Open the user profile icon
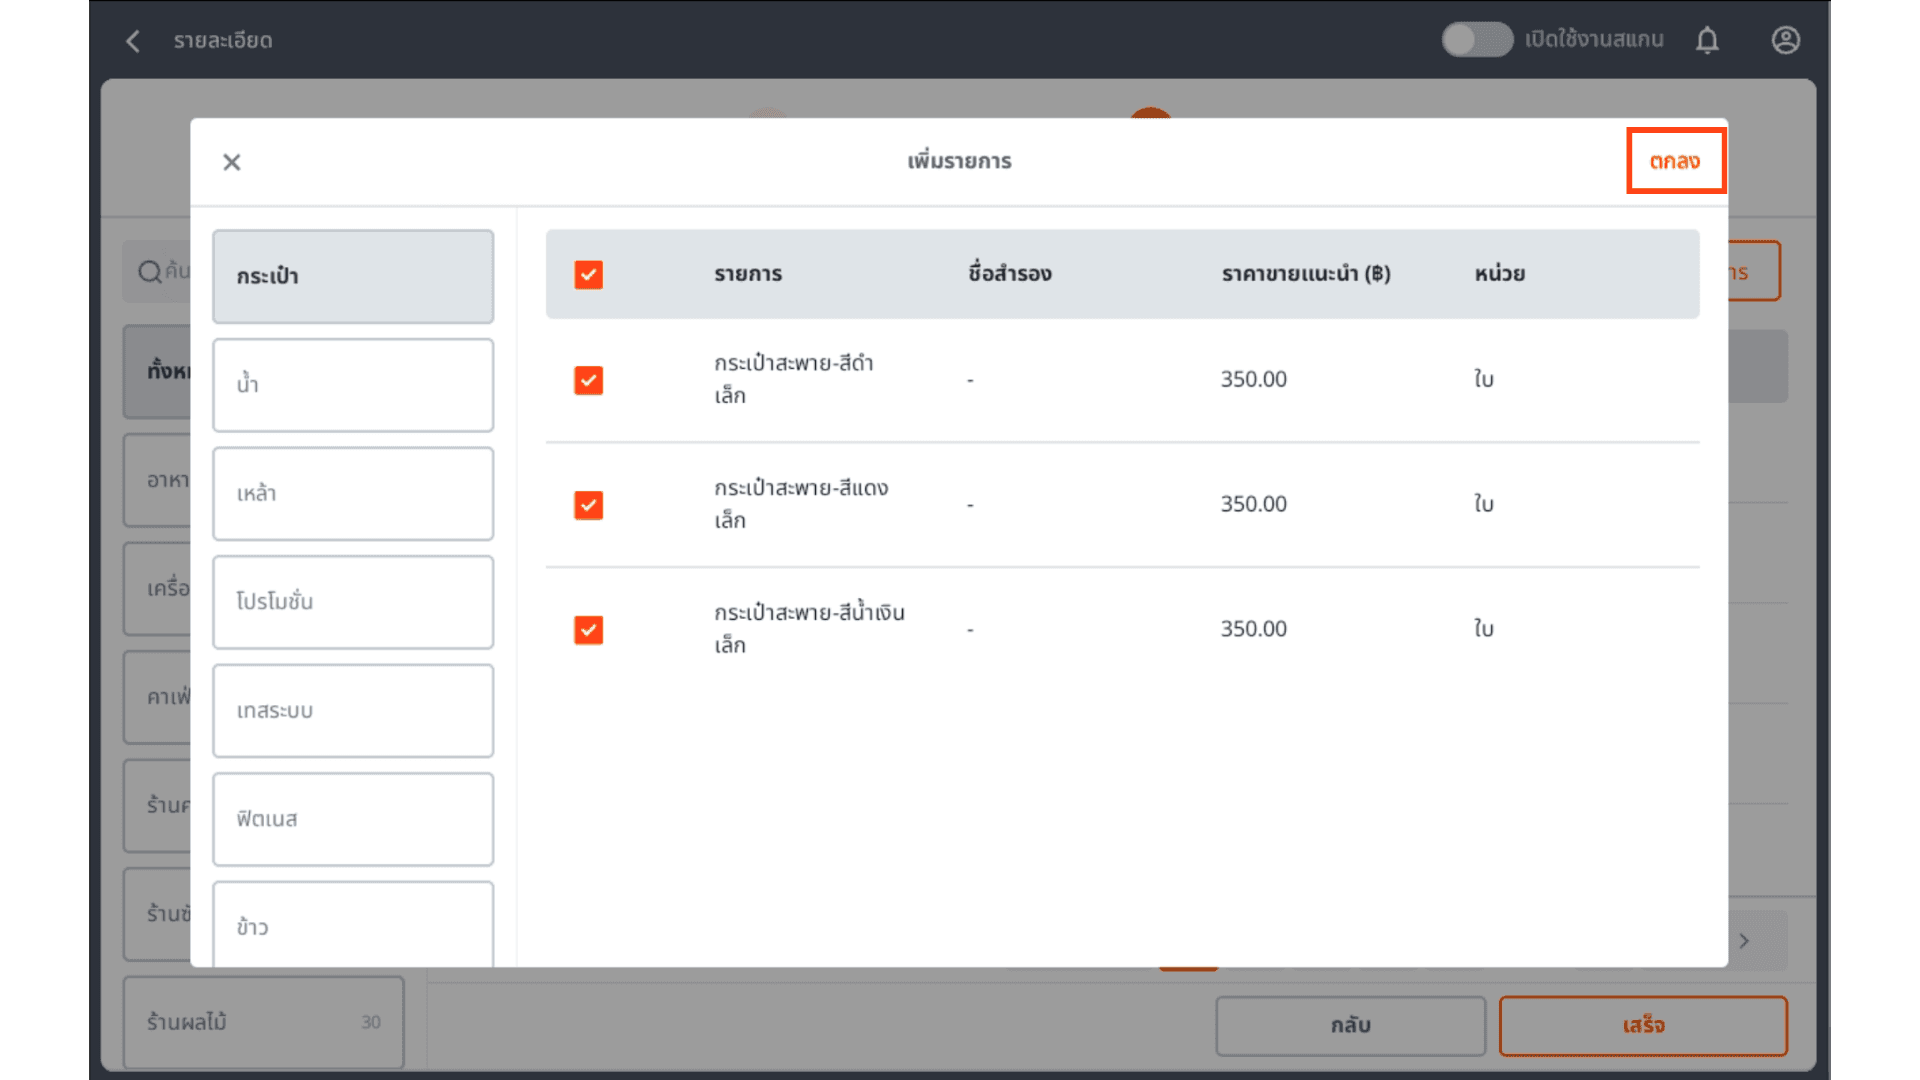 pos(1785,40)
